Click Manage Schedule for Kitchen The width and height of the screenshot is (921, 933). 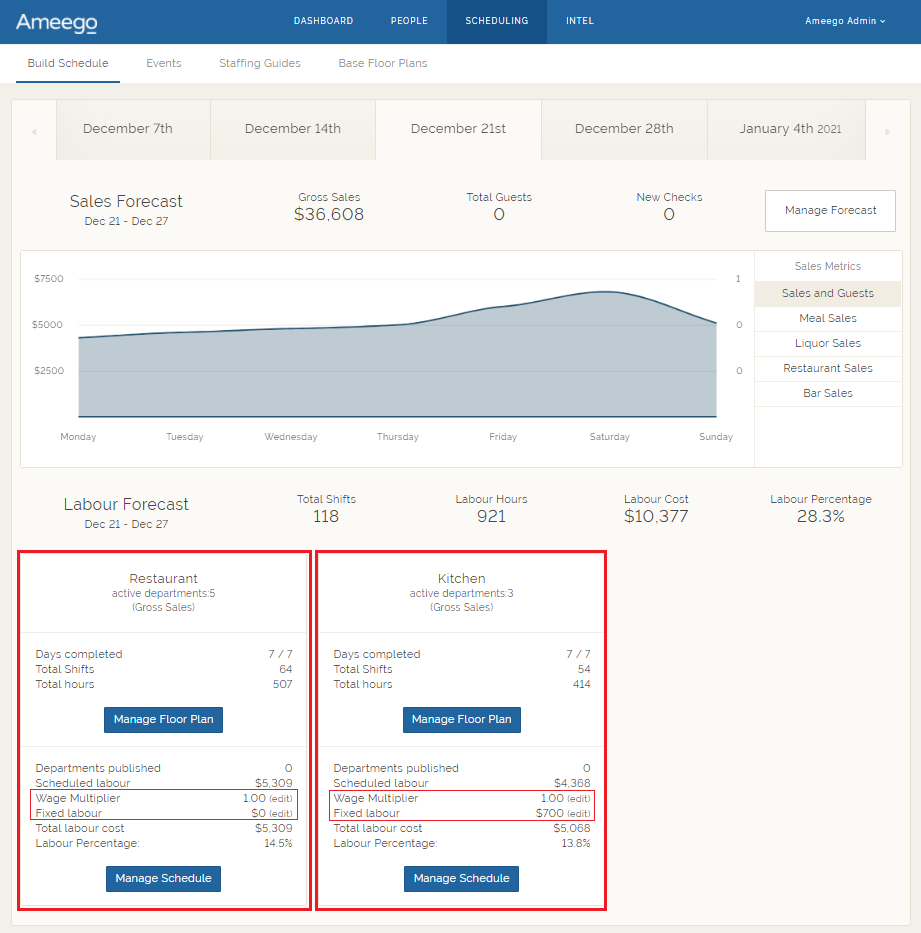tap(461, 878)
